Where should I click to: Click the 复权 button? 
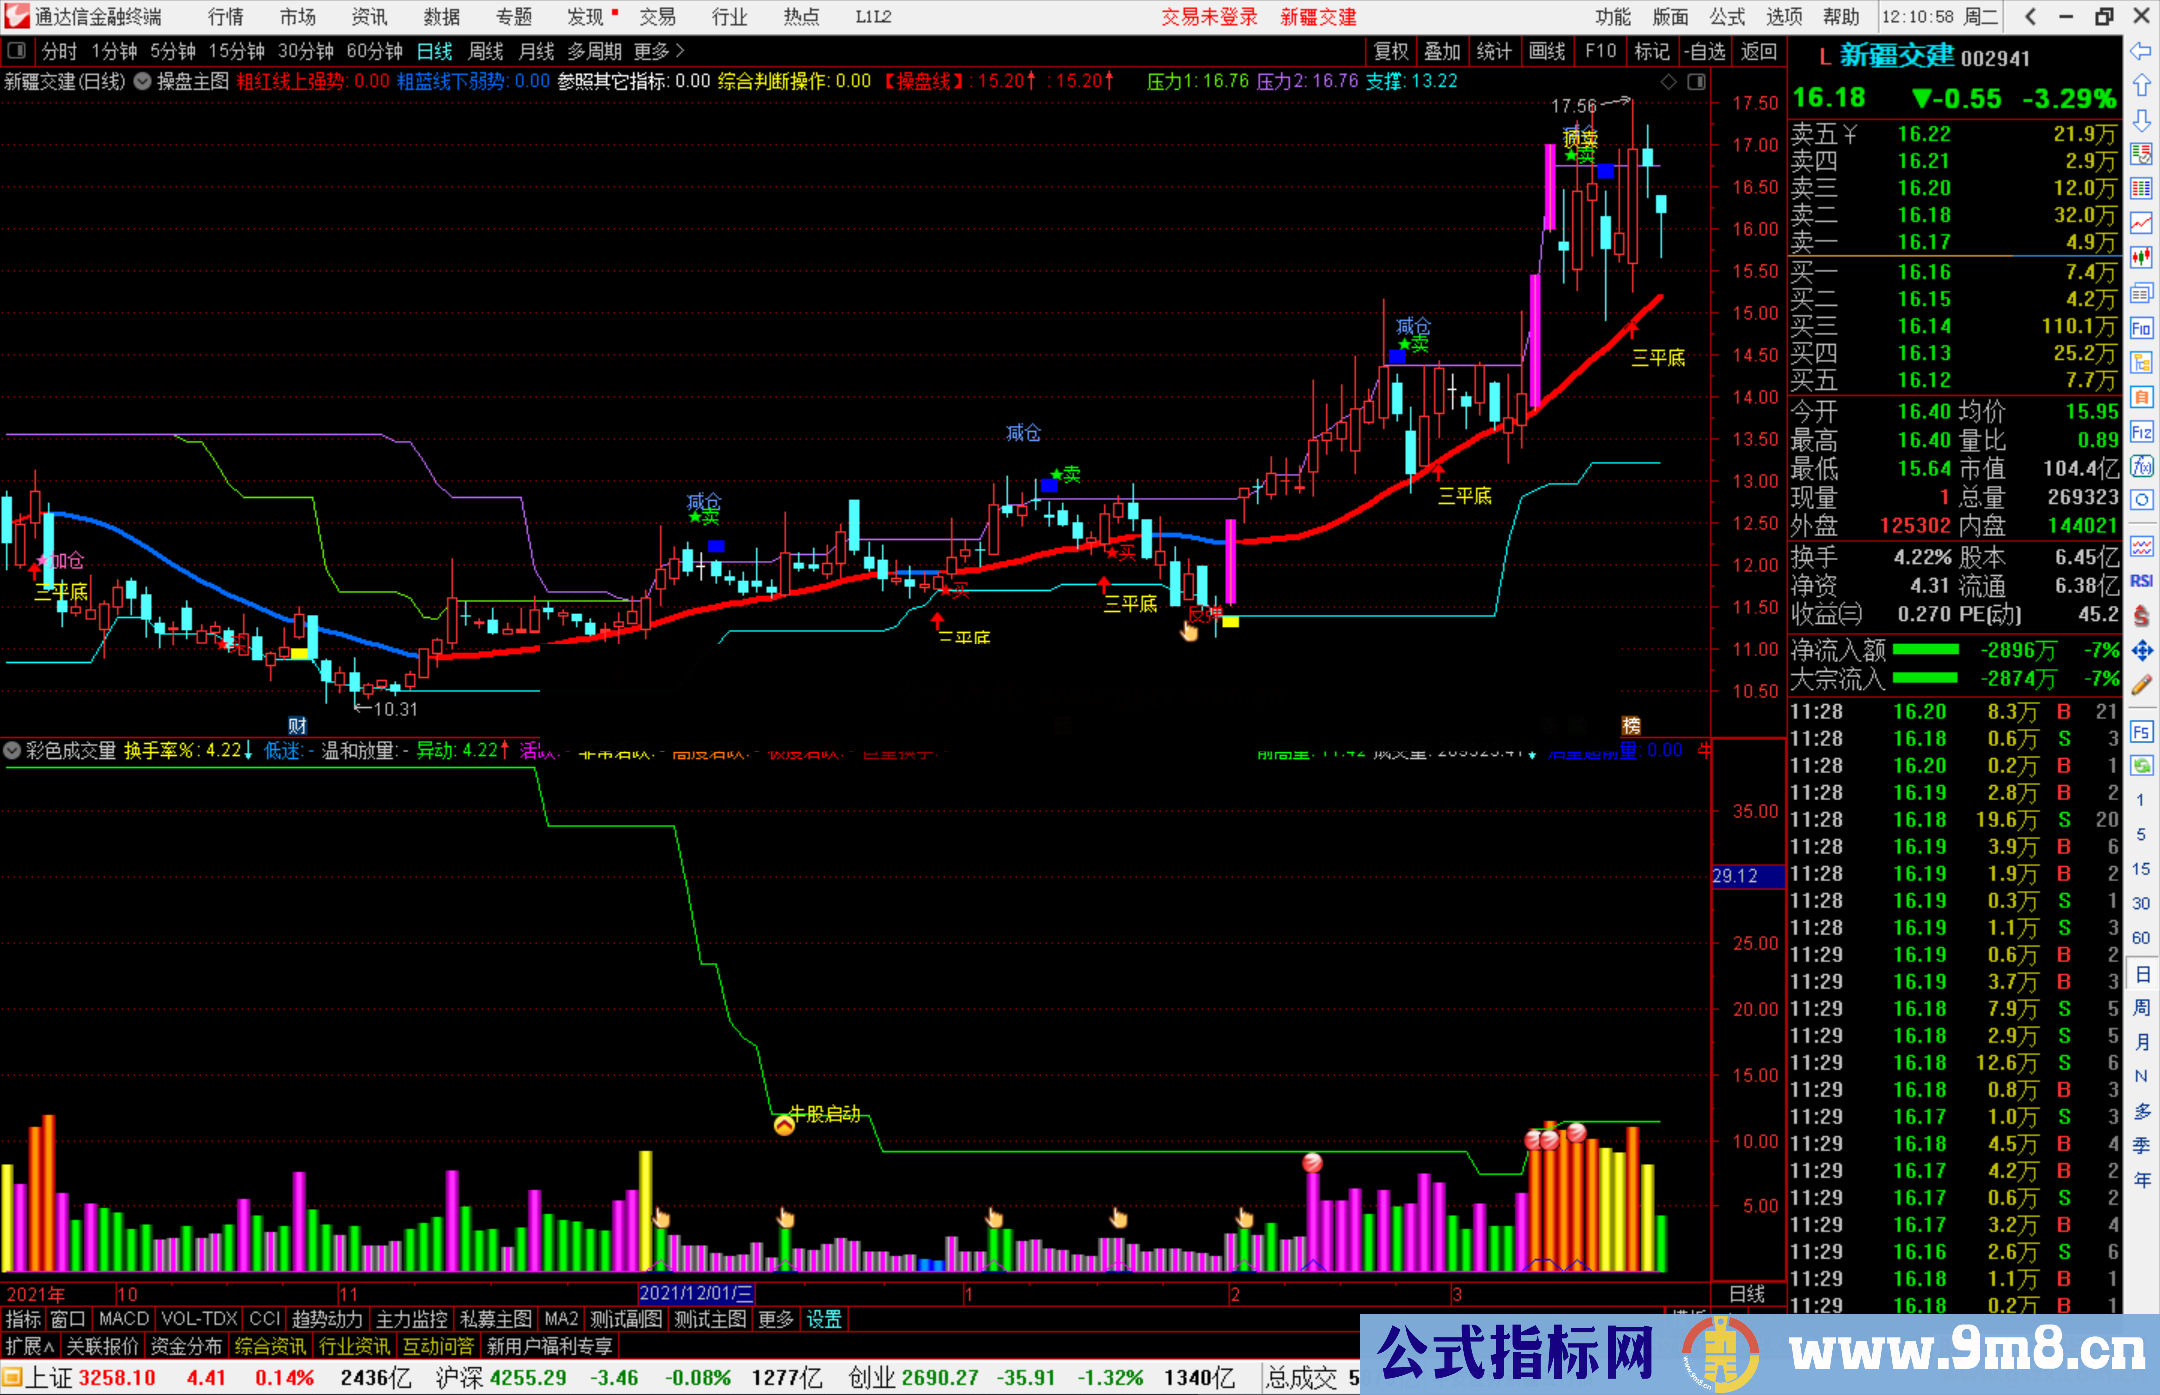[1391, 51]
